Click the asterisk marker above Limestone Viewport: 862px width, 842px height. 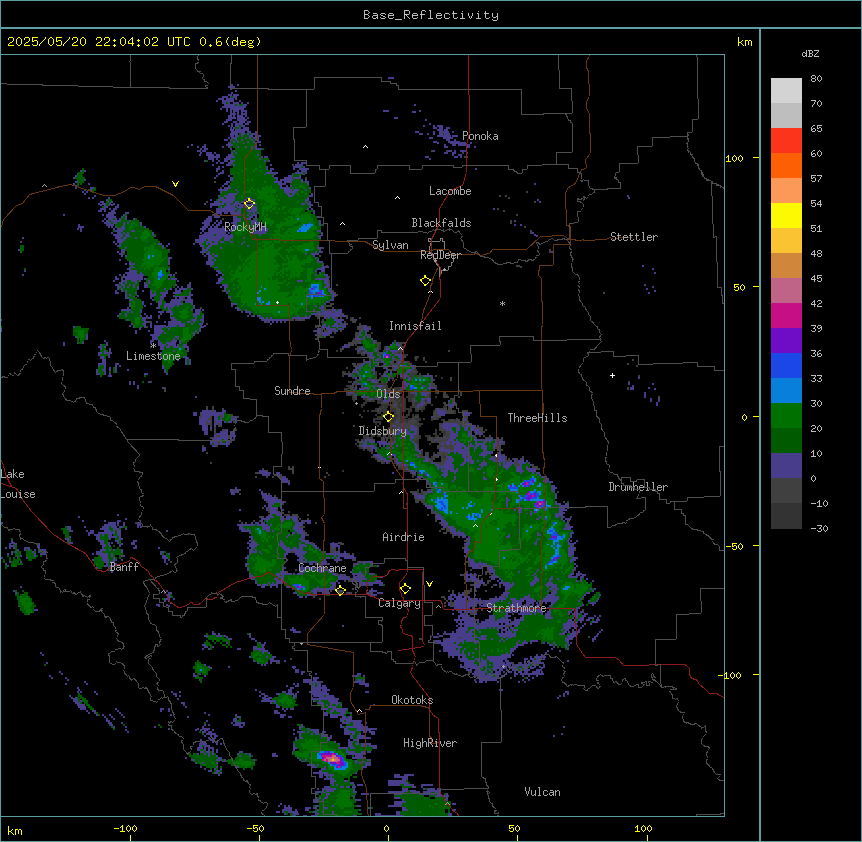153,346
